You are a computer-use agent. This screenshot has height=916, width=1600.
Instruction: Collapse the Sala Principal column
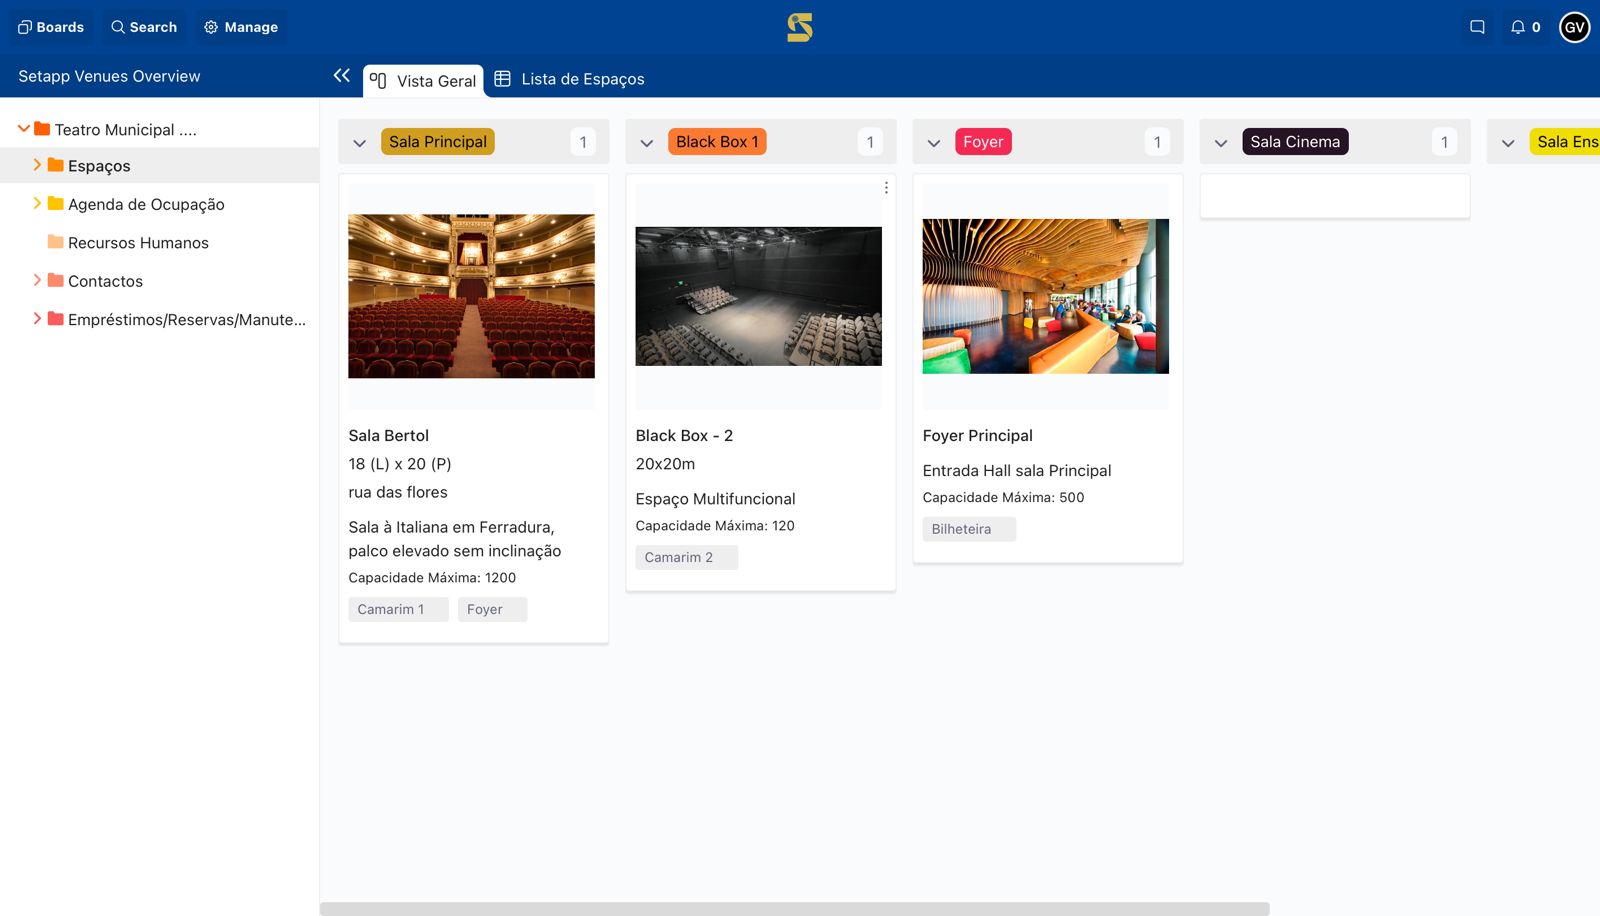(x=360, y=143)
